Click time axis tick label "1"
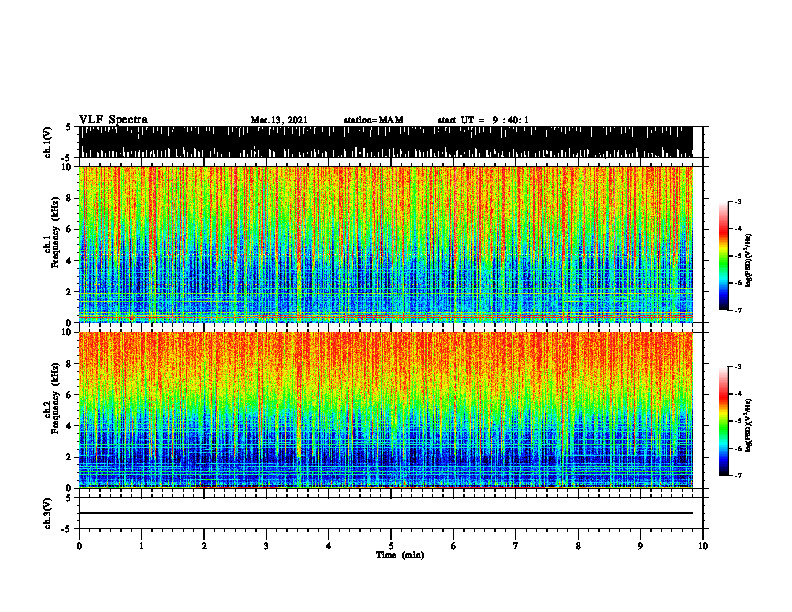This screenshot has width=792, height=612. [141, 546]
